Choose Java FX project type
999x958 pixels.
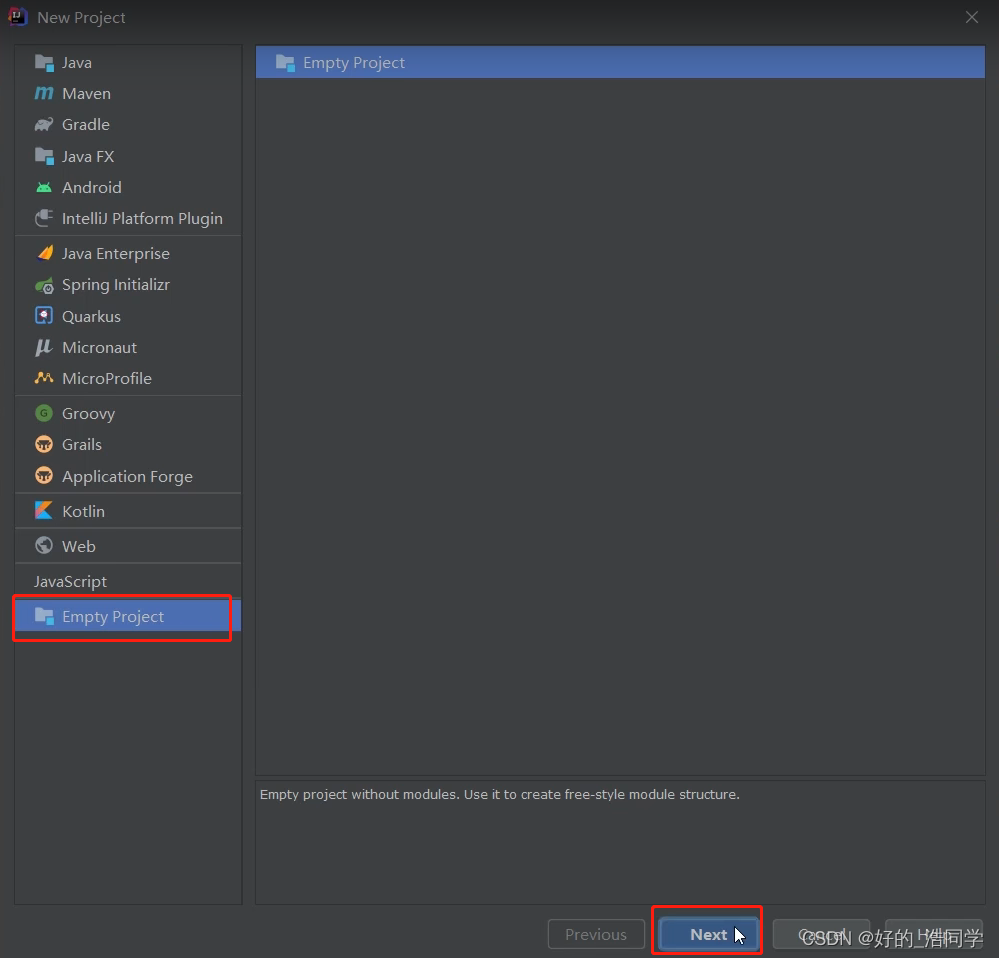click(128, 156)
